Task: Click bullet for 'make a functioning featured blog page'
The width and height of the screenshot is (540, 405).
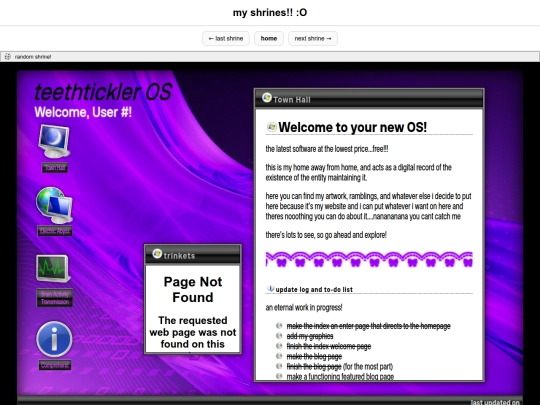Action: click(x=279, y=376)
